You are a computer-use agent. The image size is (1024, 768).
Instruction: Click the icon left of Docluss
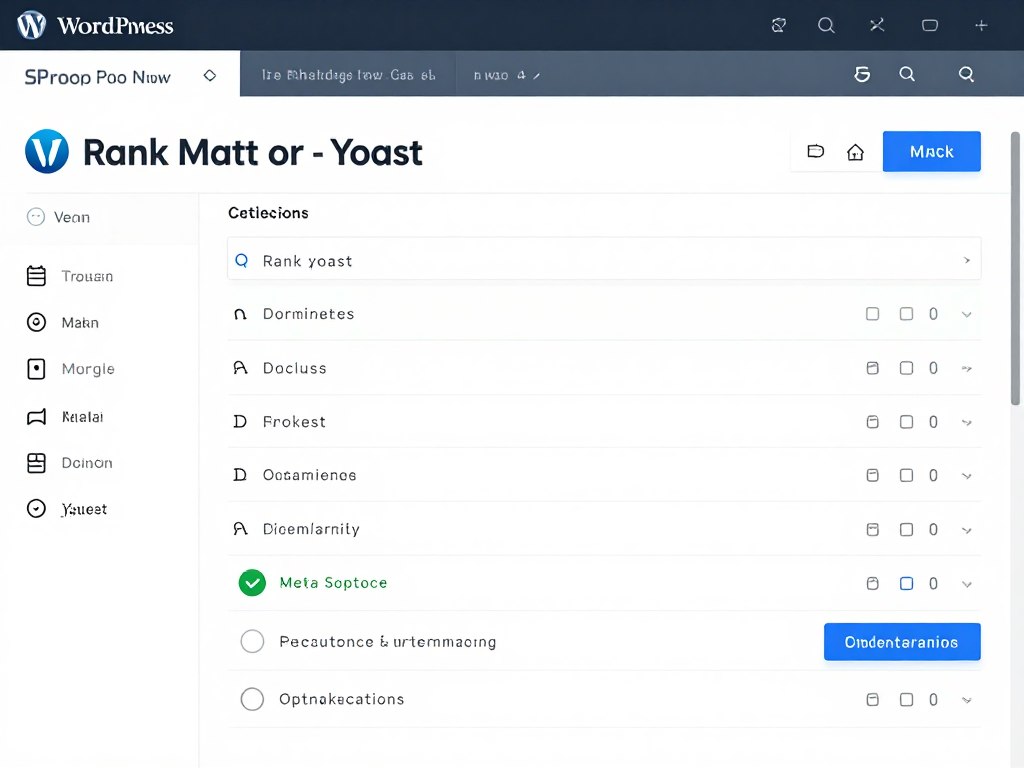tap(240, 368)
